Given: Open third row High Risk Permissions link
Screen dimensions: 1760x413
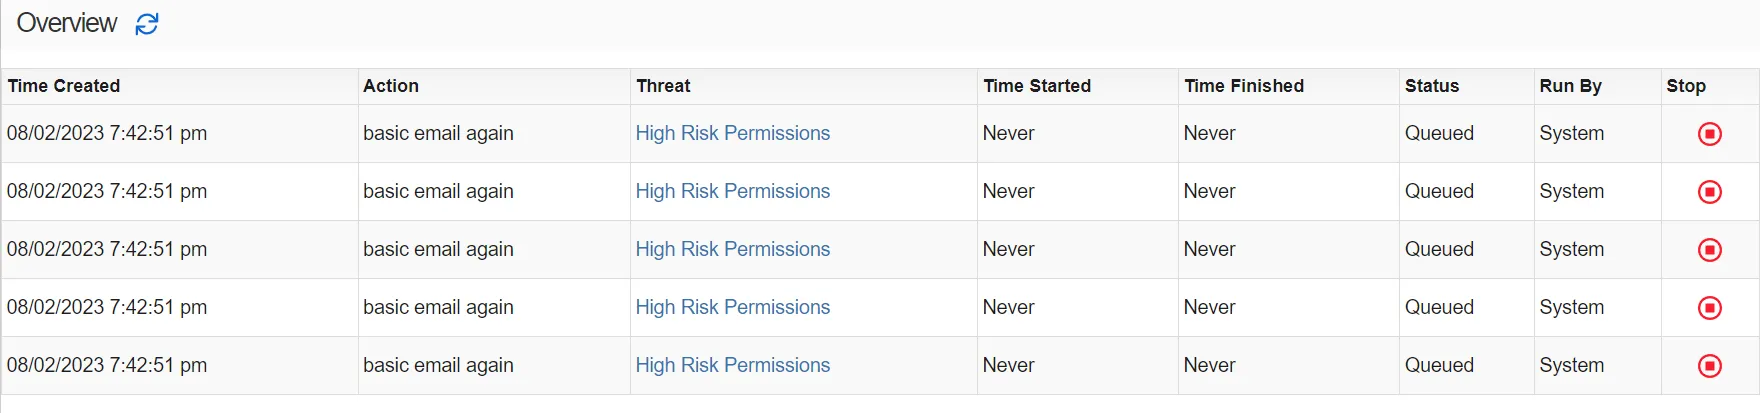Looking at the screenshot, I should coord(733,249).
